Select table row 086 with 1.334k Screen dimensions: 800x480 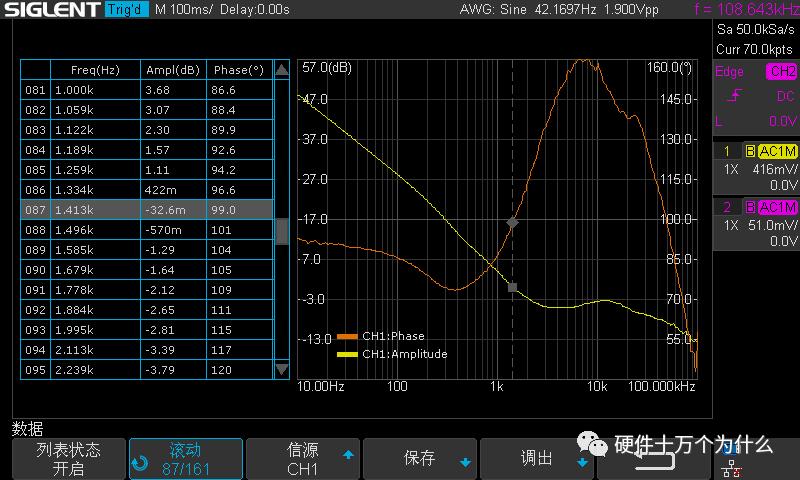pyautogui.click(x=147, y=190)
